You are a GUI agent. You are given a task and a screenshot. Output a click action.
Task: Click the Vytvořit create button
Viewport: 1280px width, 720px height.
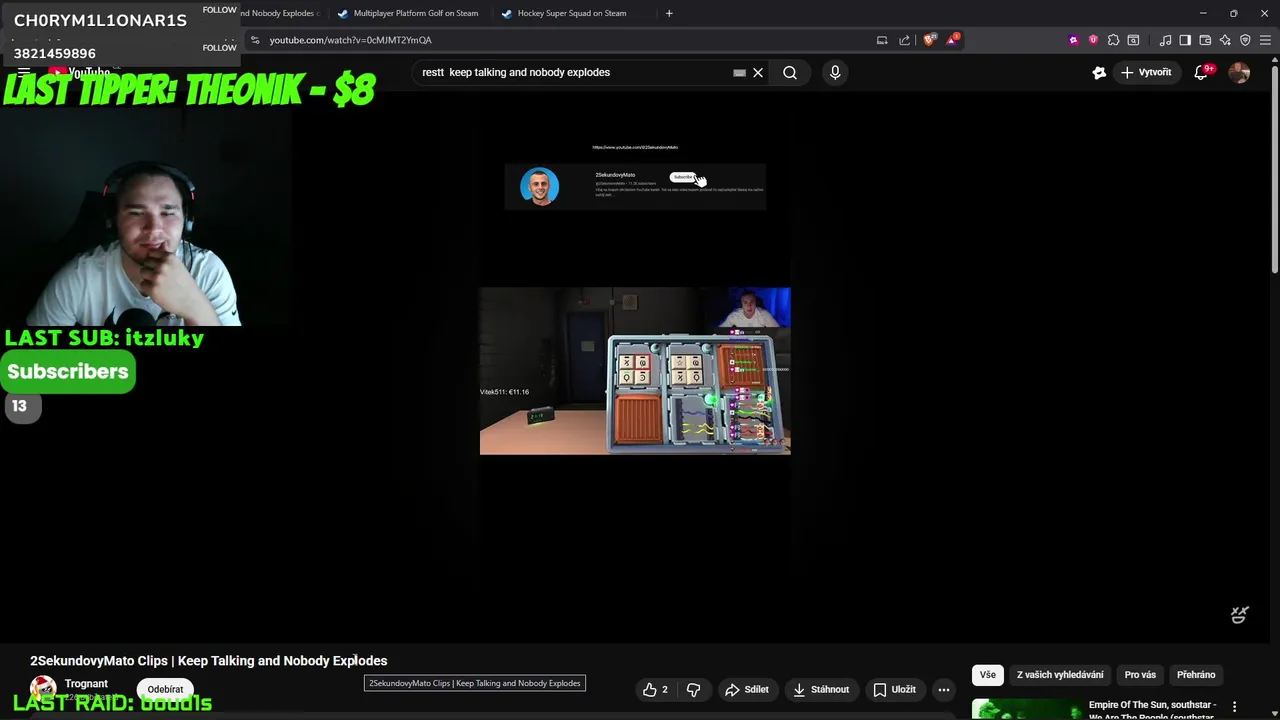[x=1146, y=72]
